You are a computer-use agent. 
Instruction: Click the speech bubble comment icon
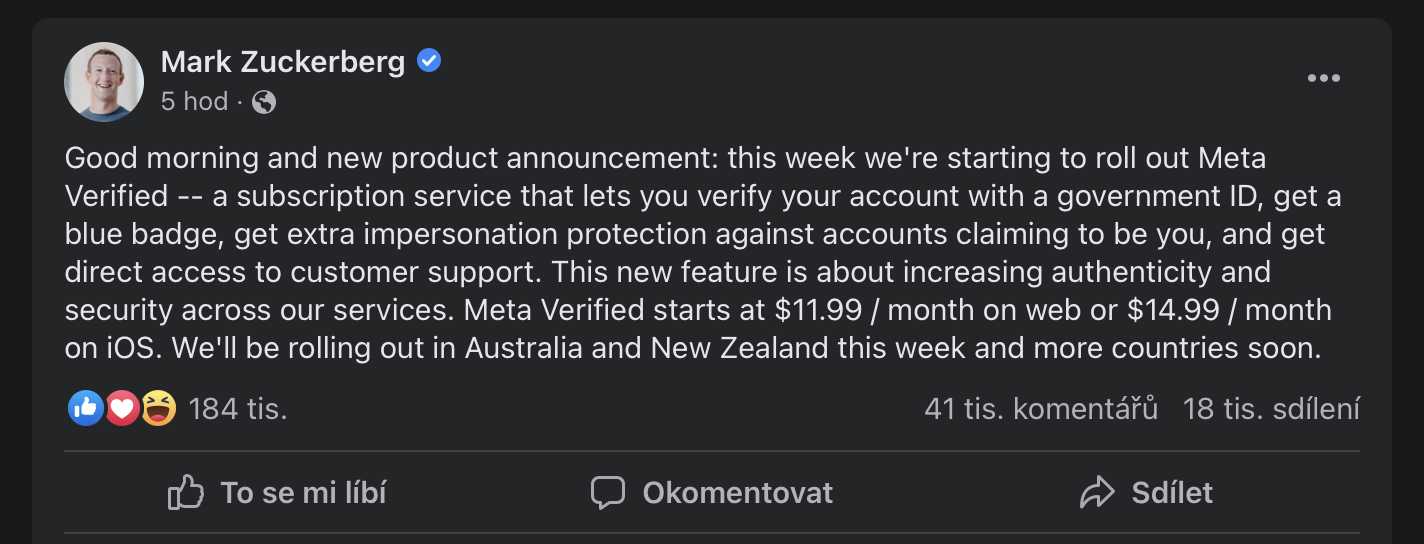click(608, 492)
